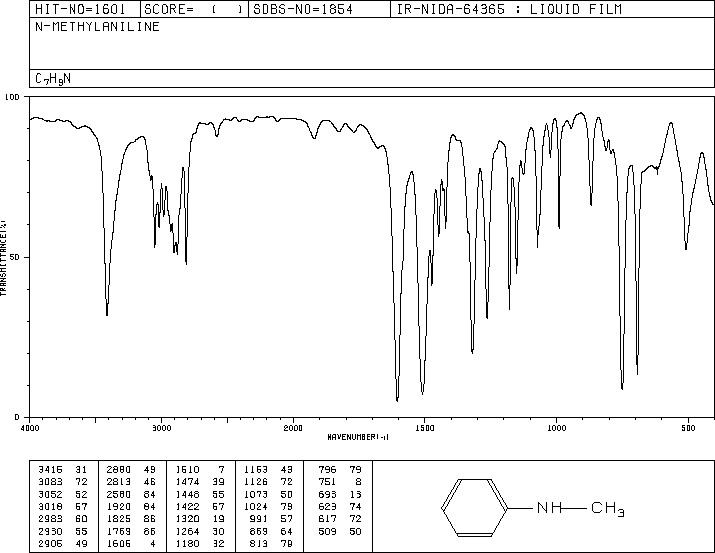Select peak table entry 1769
The height and width of the screenshot is (553, 715).
pos(119,532)
